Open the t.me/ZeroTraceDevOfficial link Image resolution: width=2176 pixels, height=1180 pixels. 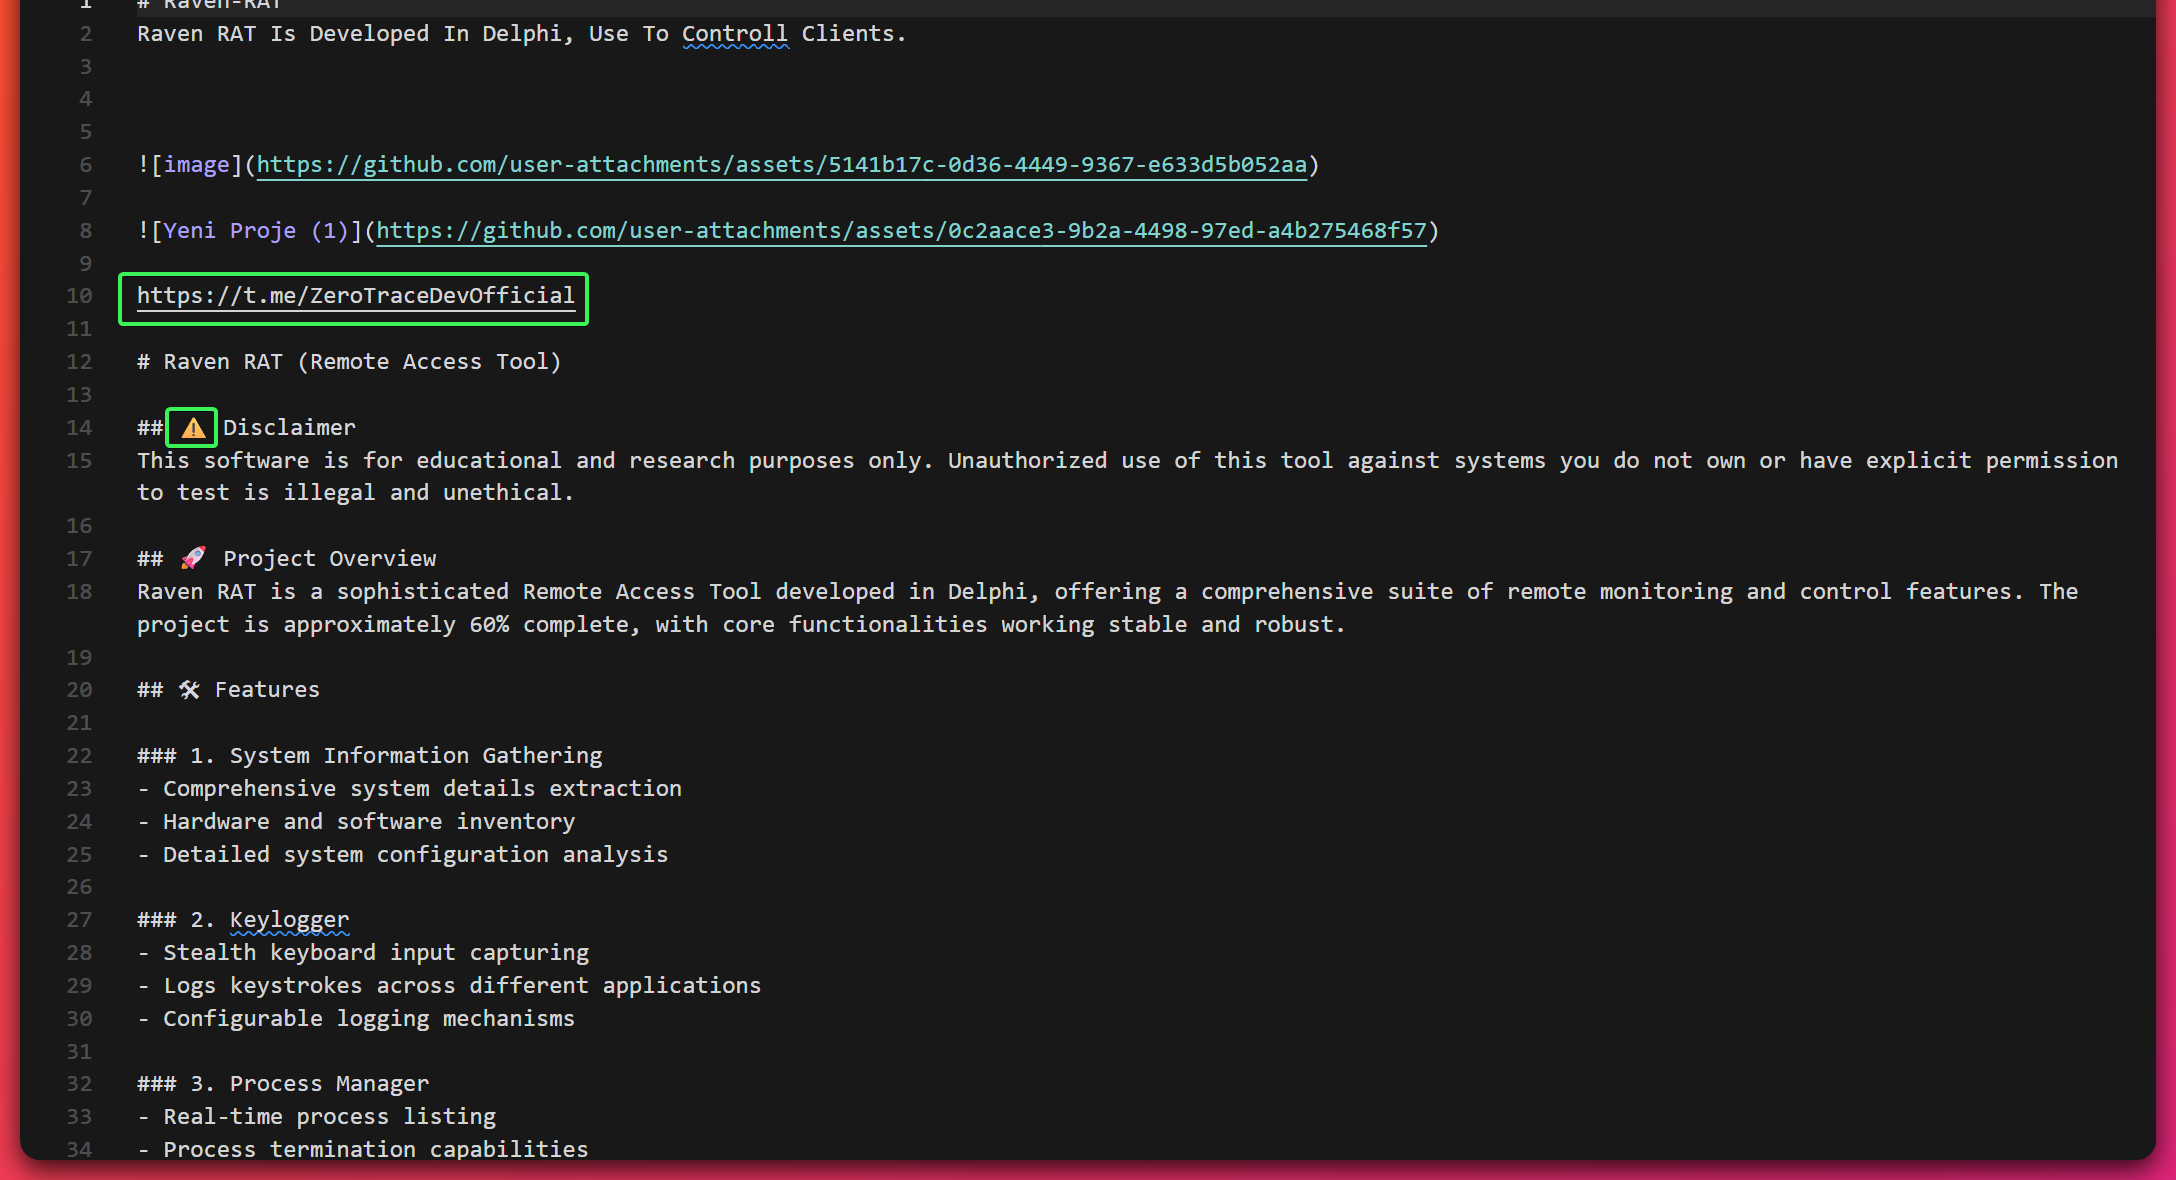point(355,296)
